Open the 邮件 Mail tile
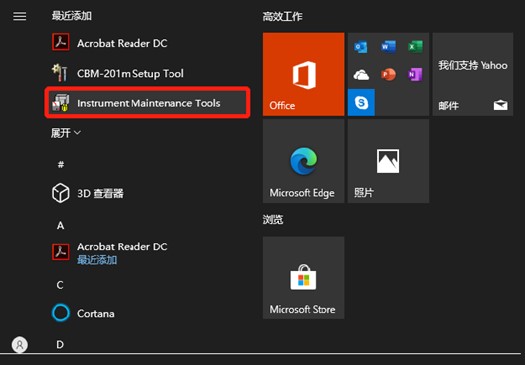Viewport: 525px width, 365px height. pos(473,74)
